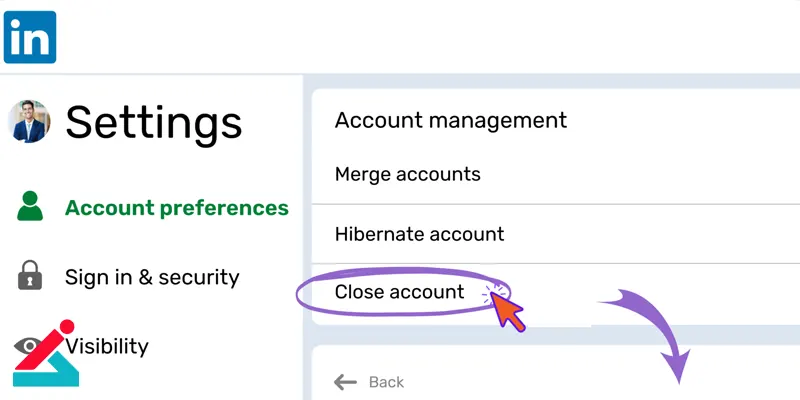Click the purple curved down arrow
This screenshot has width=800, height=400.
(651, 336)
